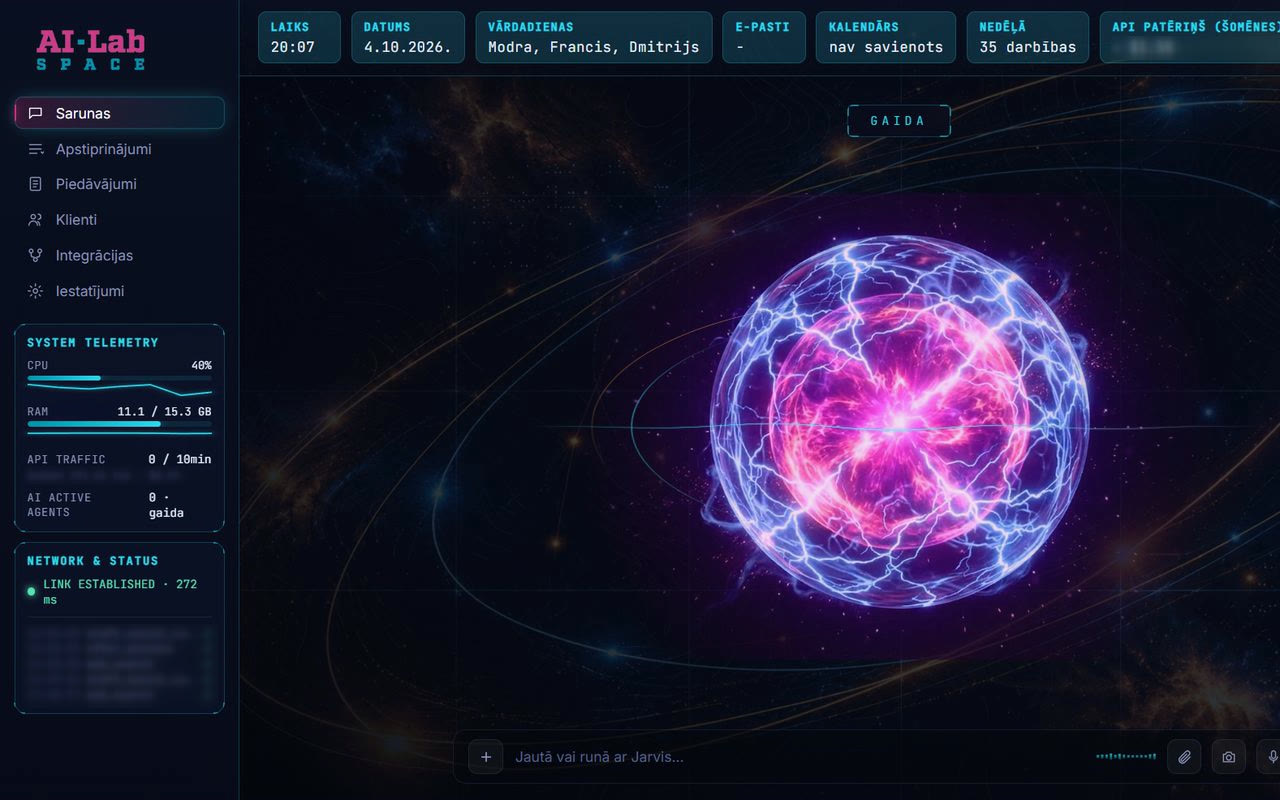Click the RAM value "11.1 / 15.3 GB"
1280x800 pixels.
pos(164,412)
